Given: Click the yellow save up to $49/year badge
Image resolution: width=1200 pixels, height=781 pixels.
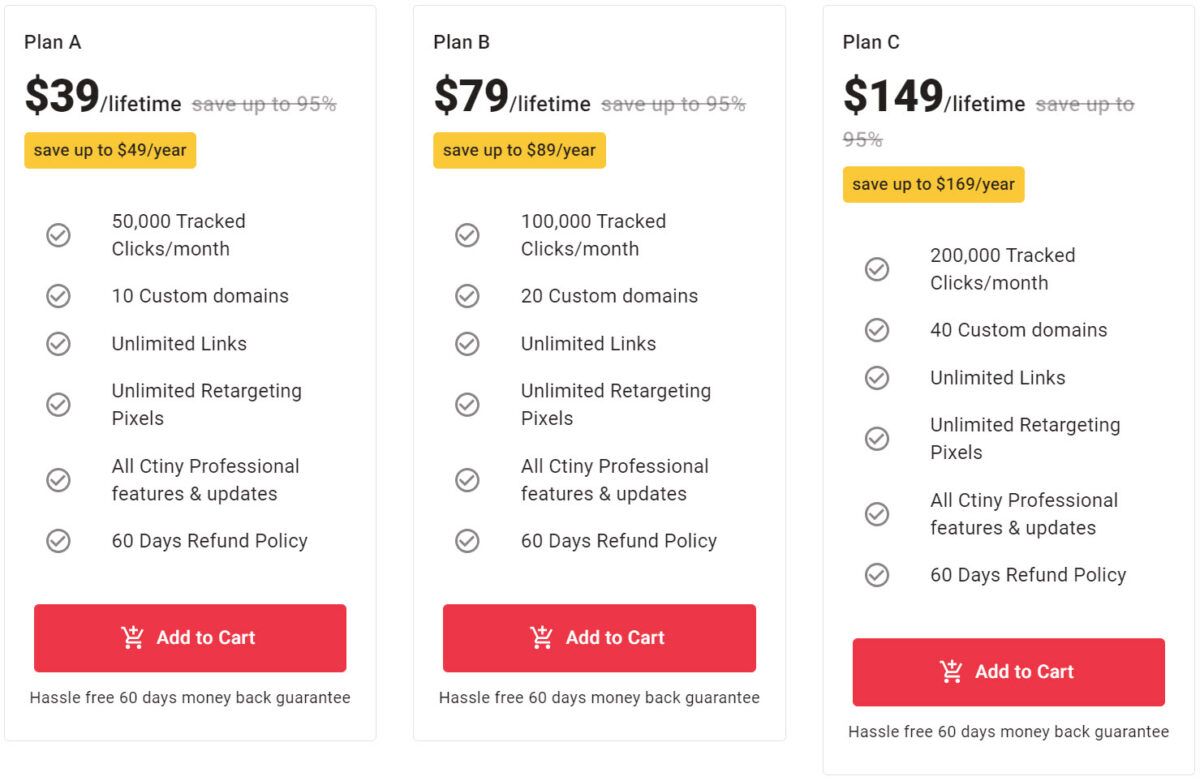Looking at the screenshot, I should pyautogui.click(x=109, y=150).
